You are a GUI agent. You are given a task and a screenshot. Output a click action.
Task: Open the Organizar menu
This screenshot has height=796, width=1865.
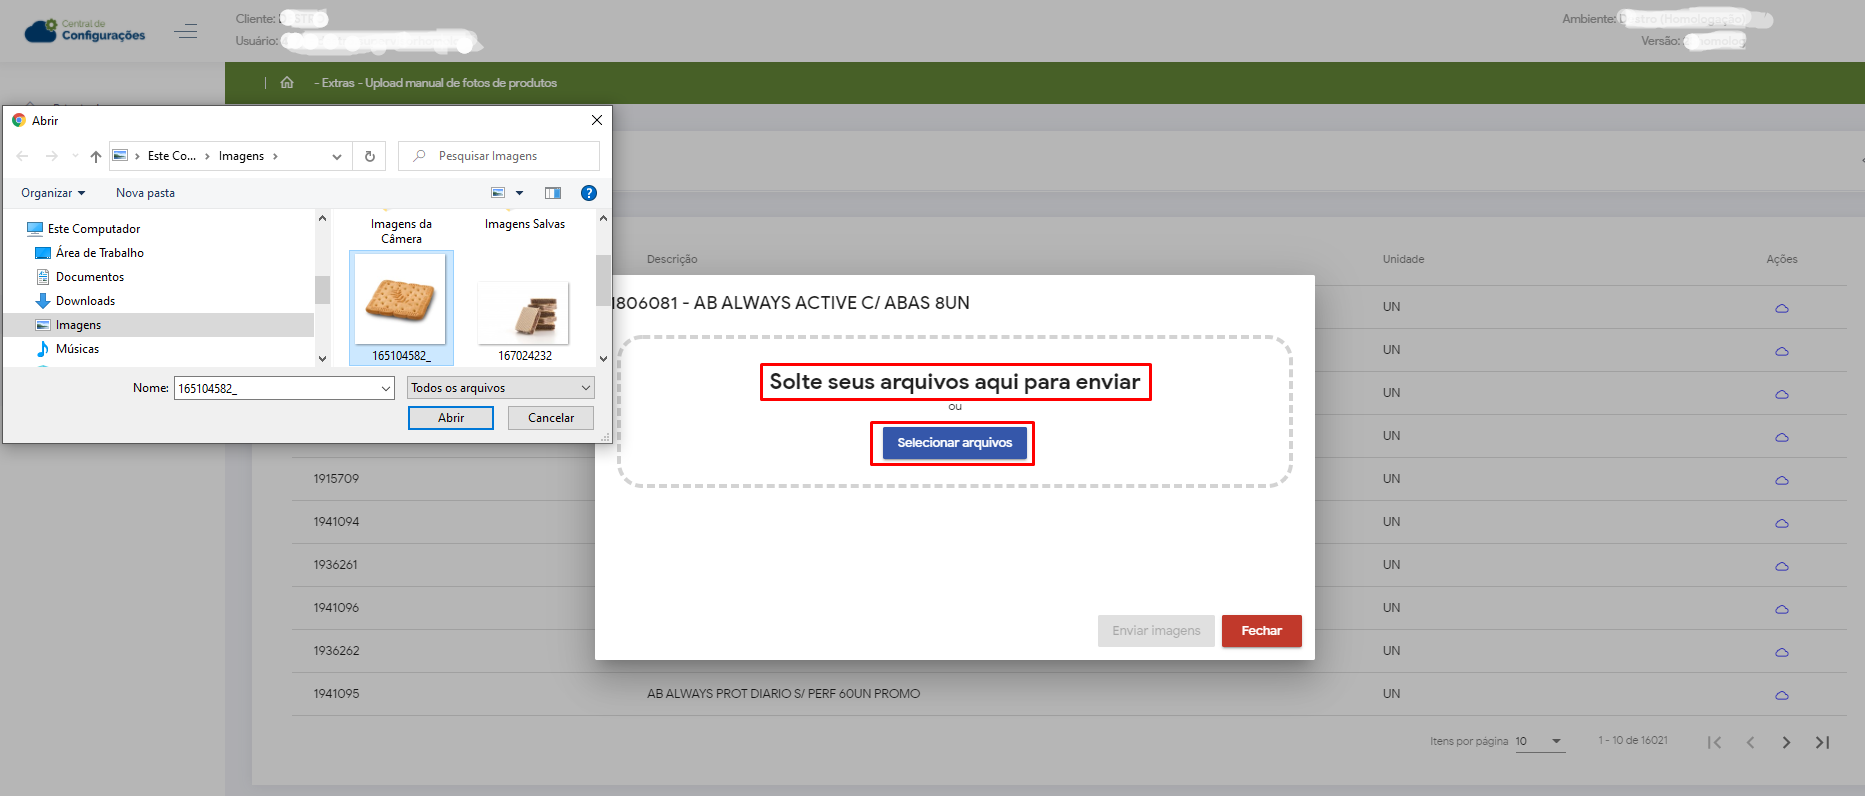point(53,193)
